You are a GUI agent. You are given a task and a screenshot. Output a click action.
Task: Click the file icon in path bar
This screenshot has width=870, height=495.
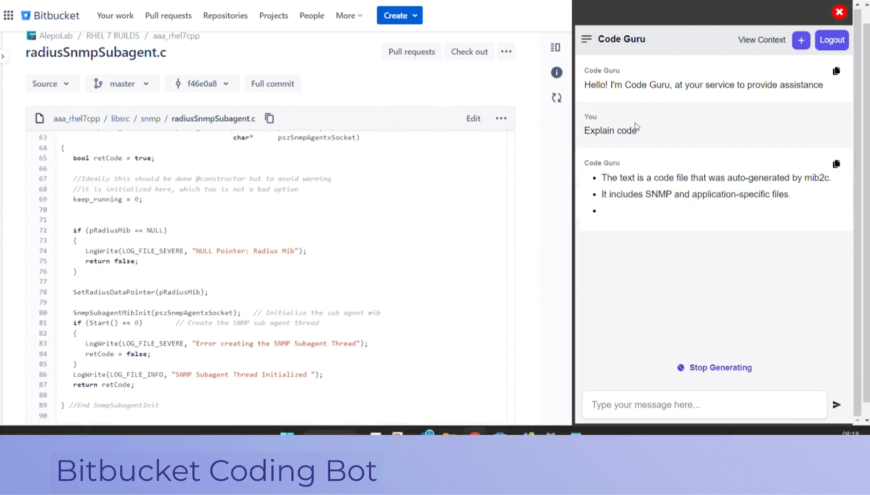pos(39,118)
